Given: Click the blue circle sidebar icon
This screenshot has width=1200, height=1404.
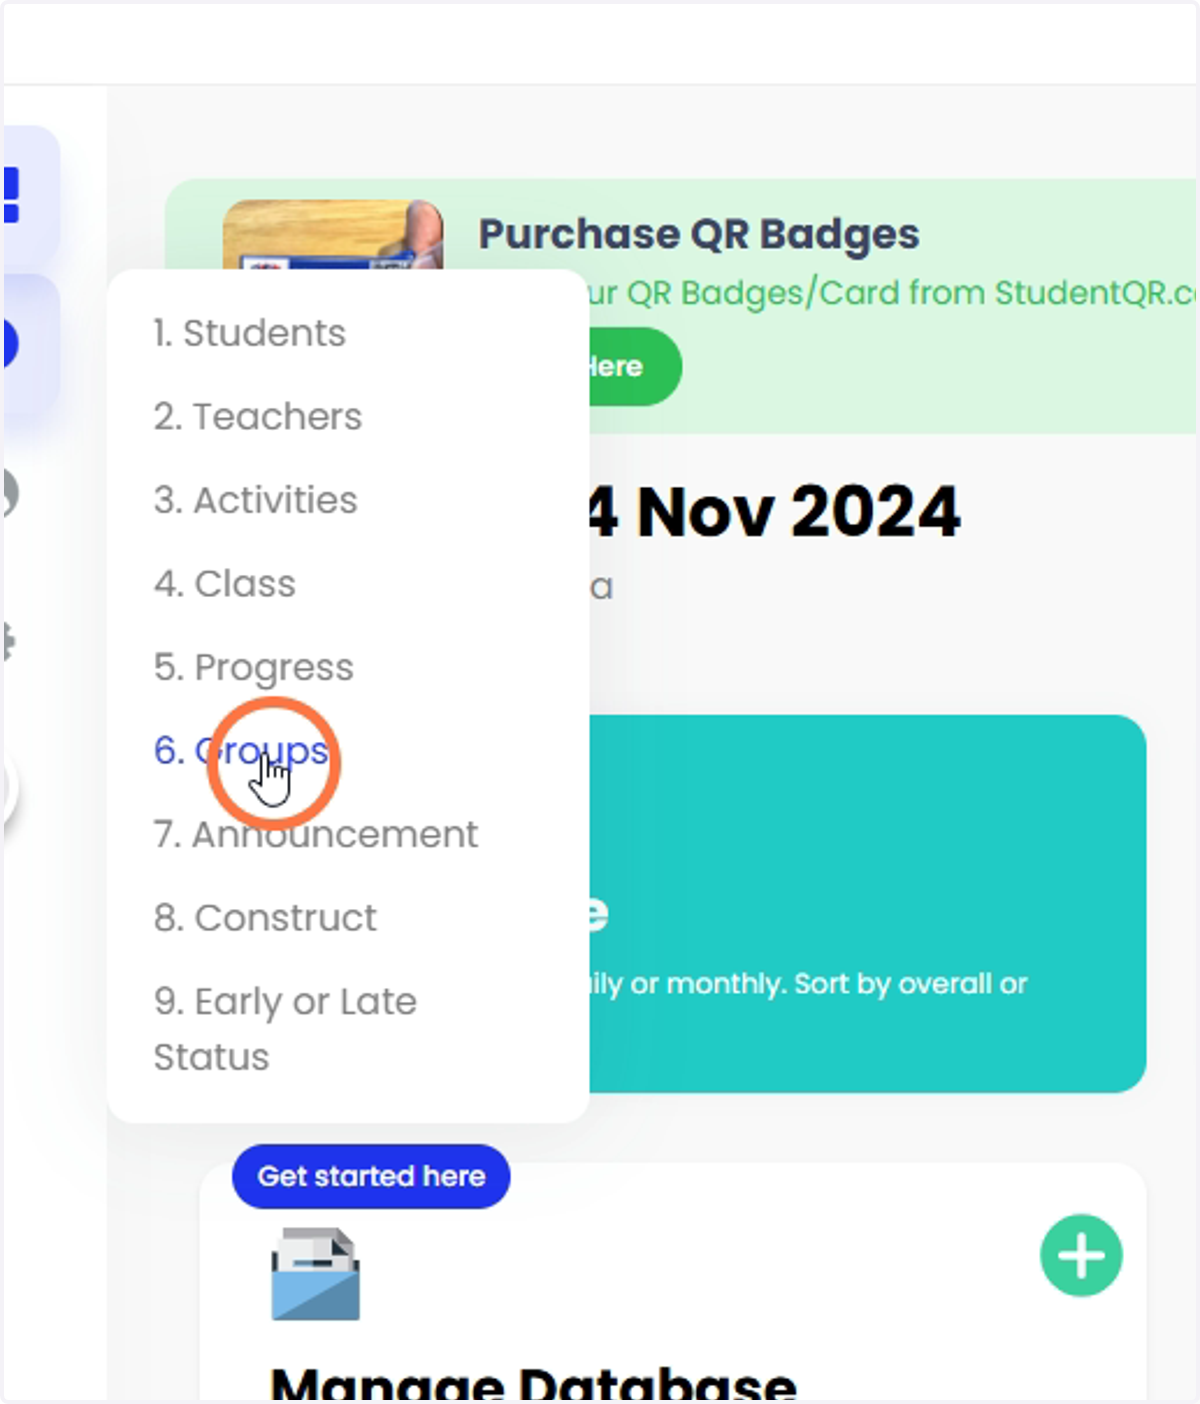Looking at the screenshot, I should (x=10, y=344).
